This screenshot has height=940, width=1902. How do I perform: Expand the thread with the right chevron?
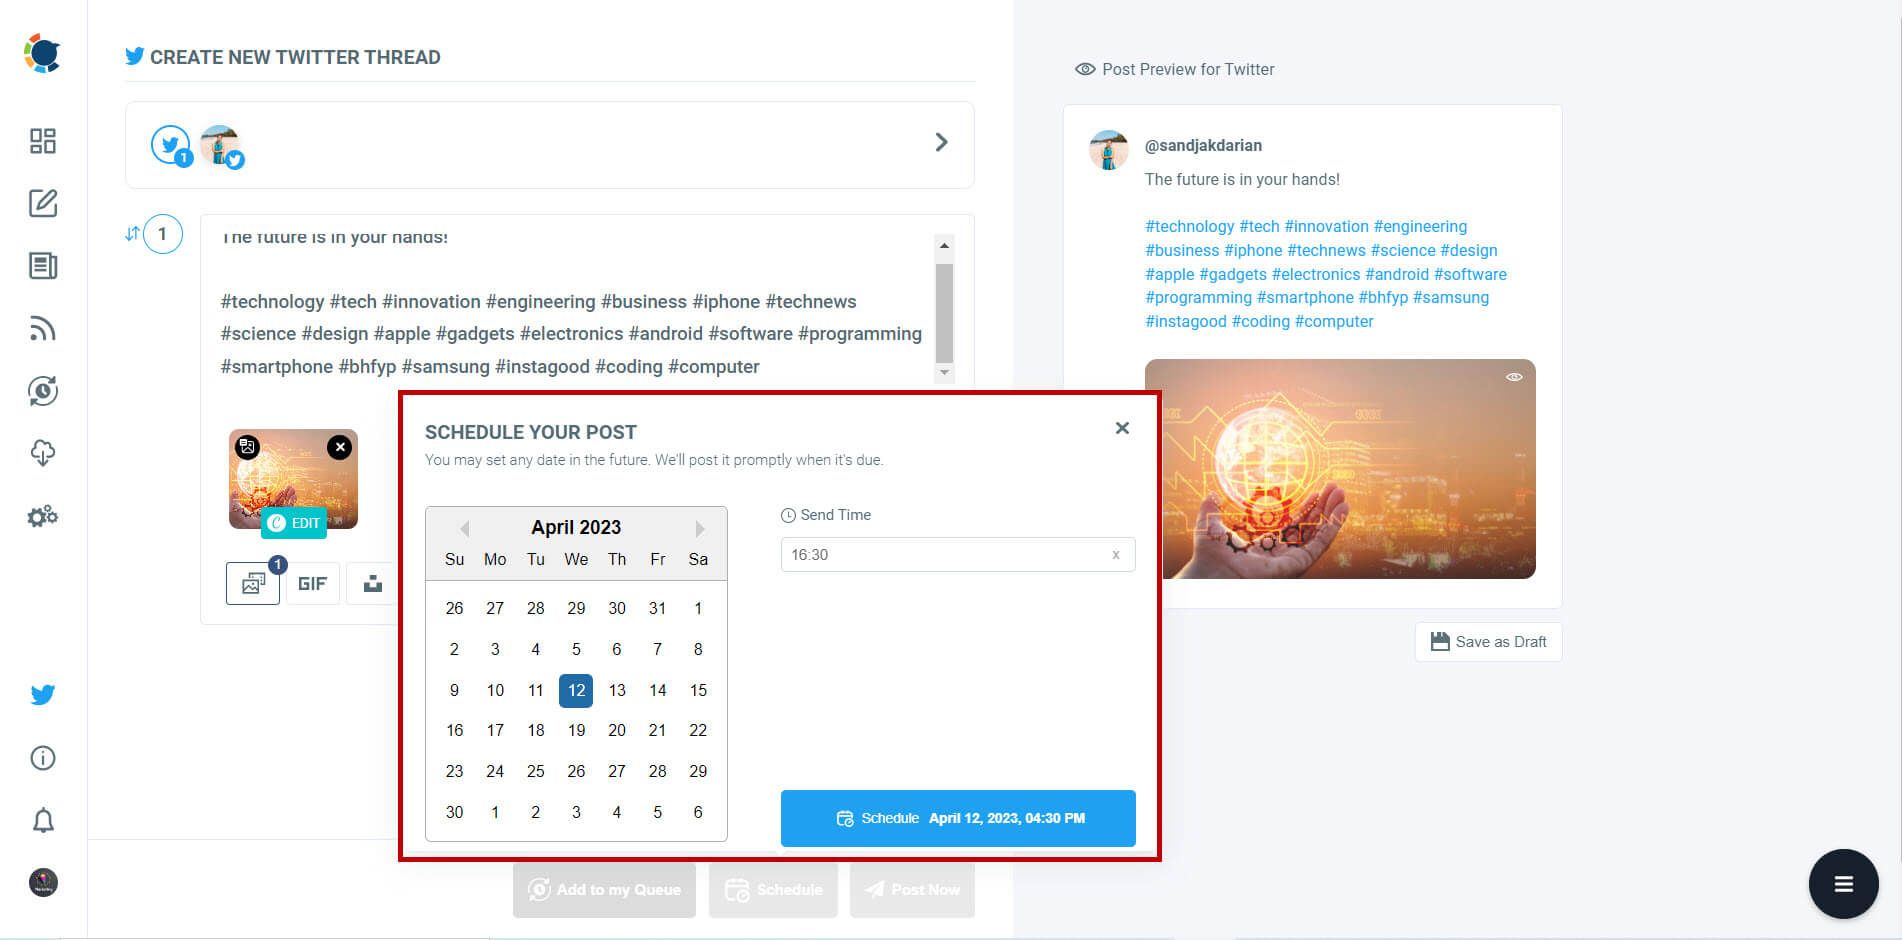pyautogui.click(x=941, y=143)
